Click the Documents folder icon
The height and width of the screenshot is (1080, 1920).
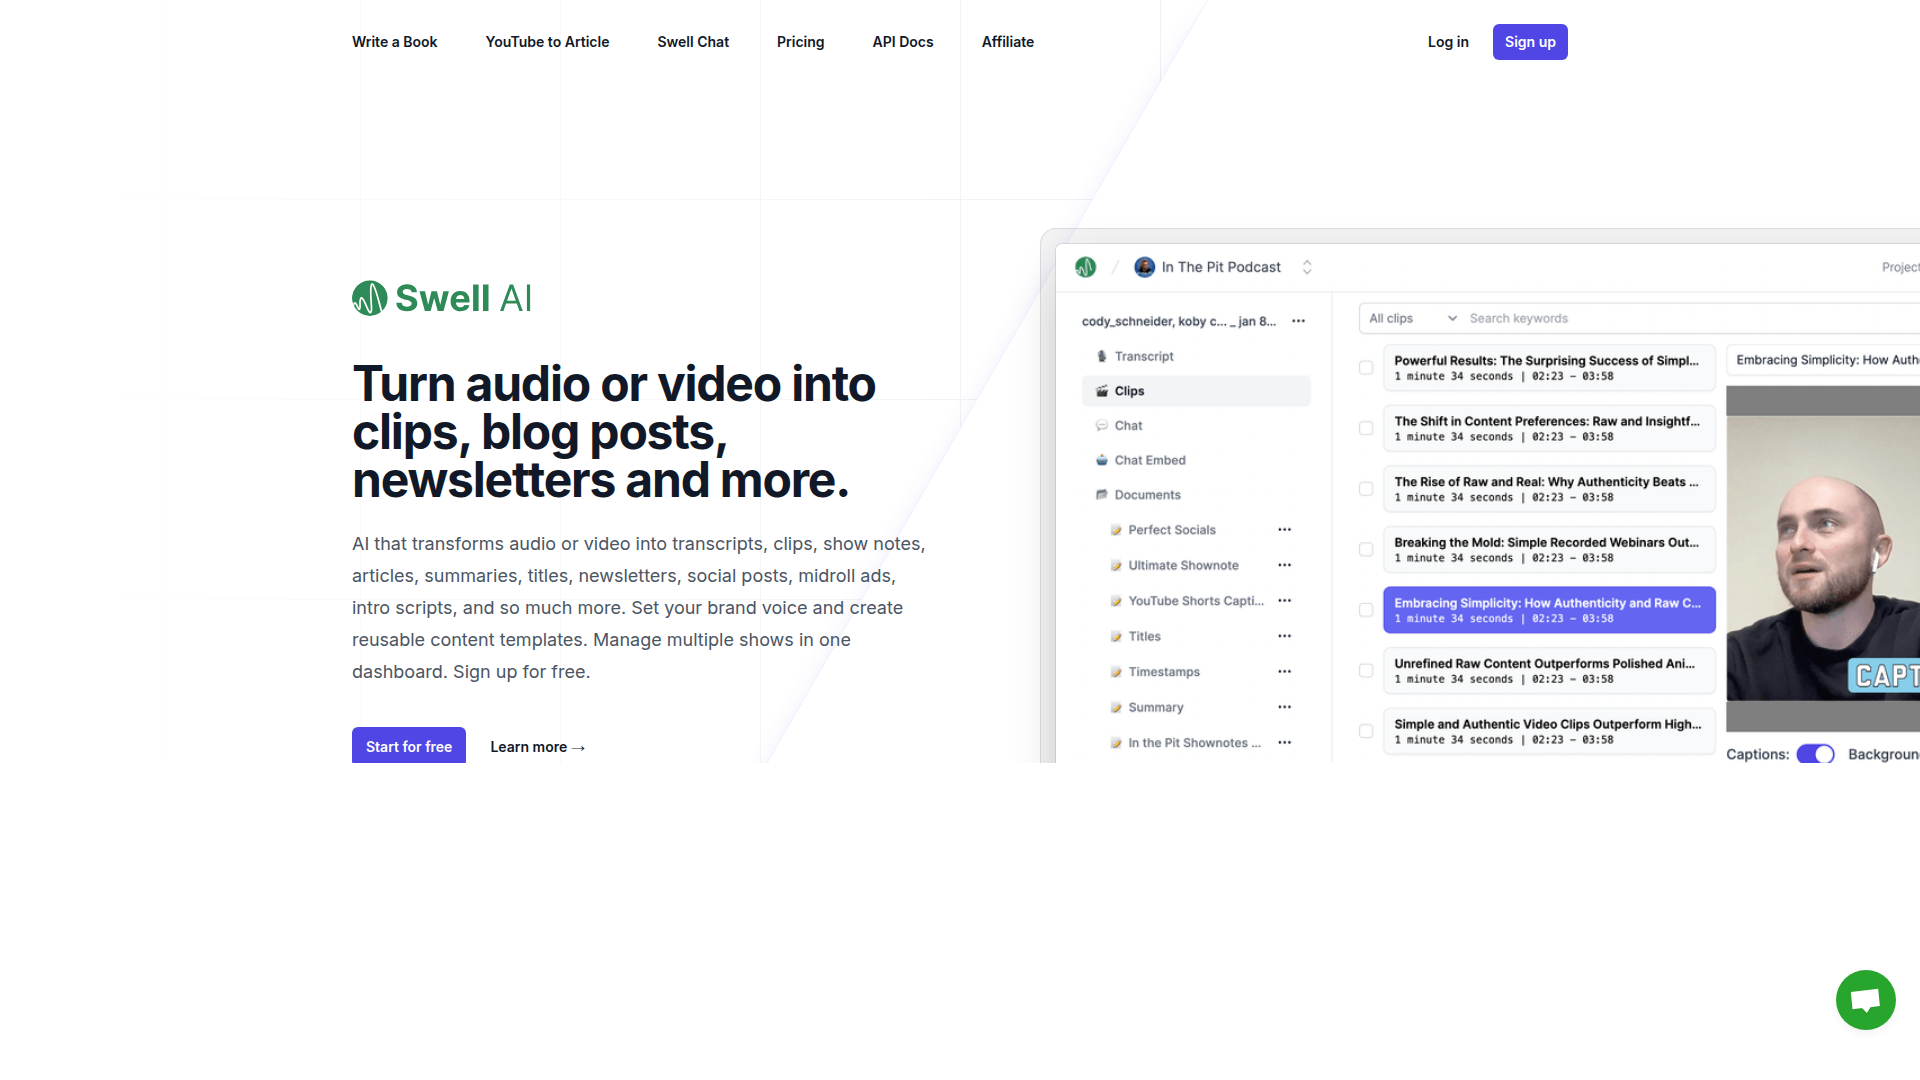point(1101,495)
